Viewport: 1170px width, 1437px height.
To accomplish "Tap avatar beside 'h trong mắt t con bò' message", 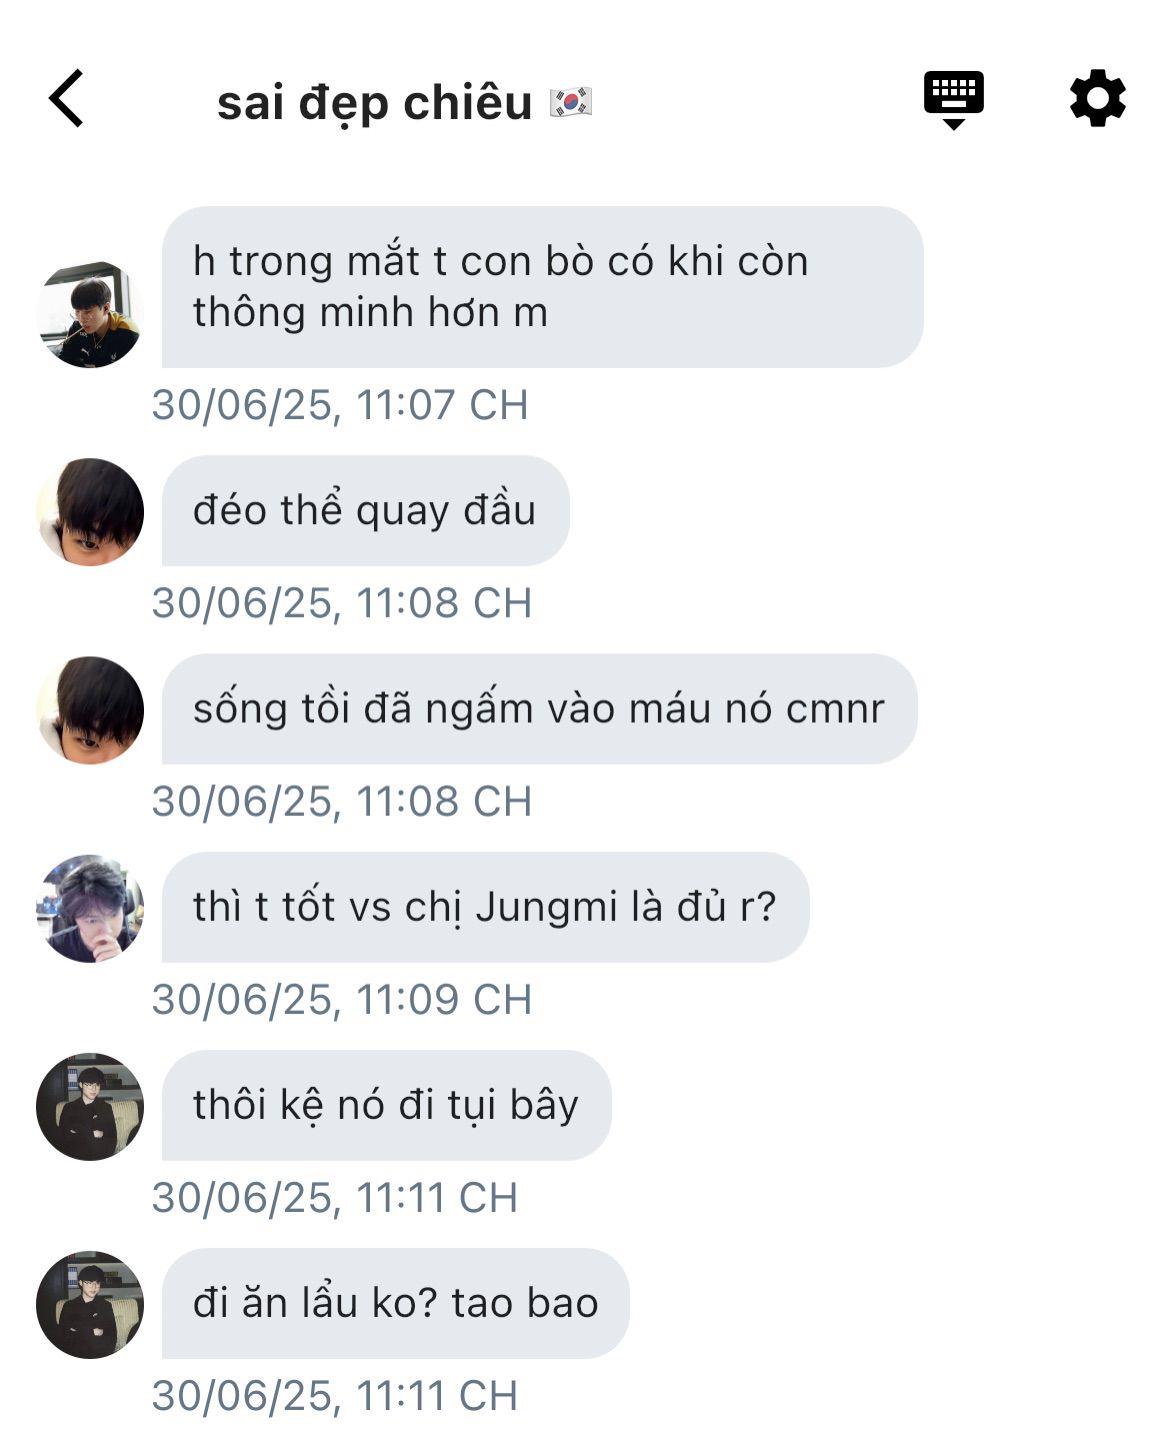I will pyautogui.click(x=90, y=314).
